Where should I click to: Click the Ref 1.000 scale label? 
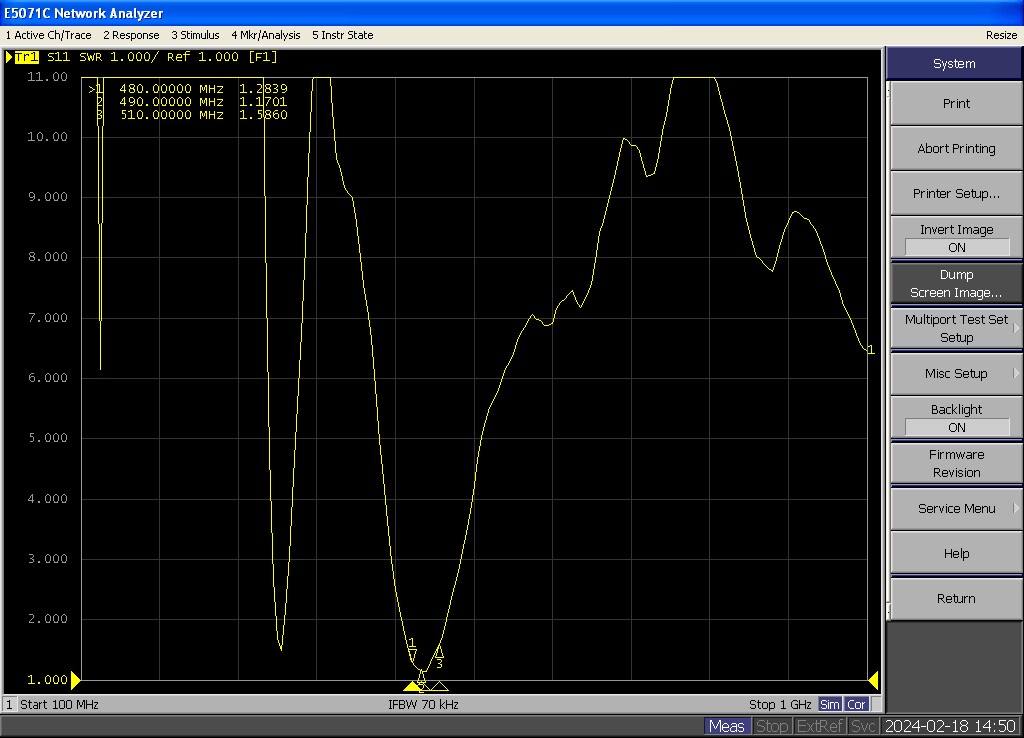[202, 57]
